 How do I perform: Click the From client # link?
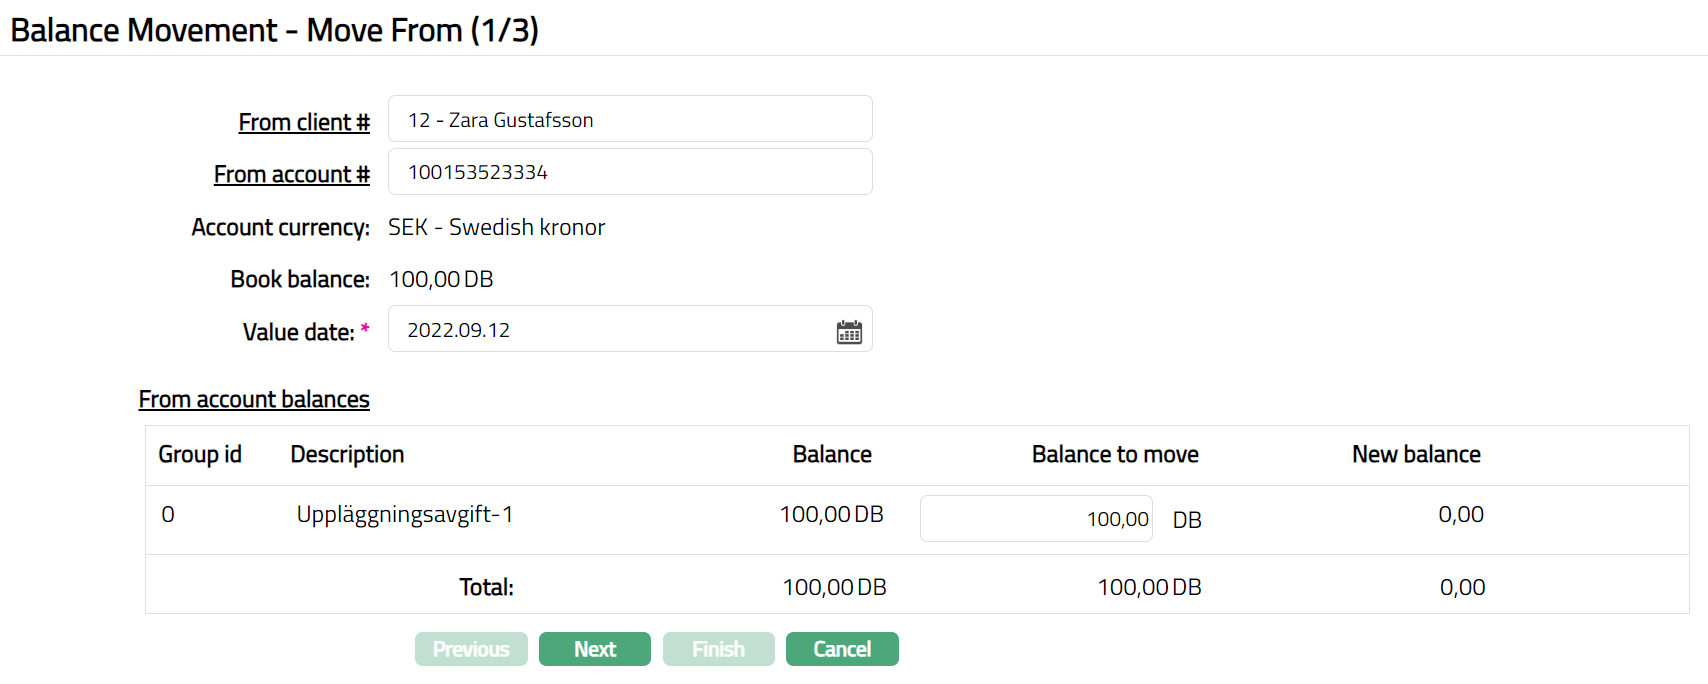pos(304,122)
